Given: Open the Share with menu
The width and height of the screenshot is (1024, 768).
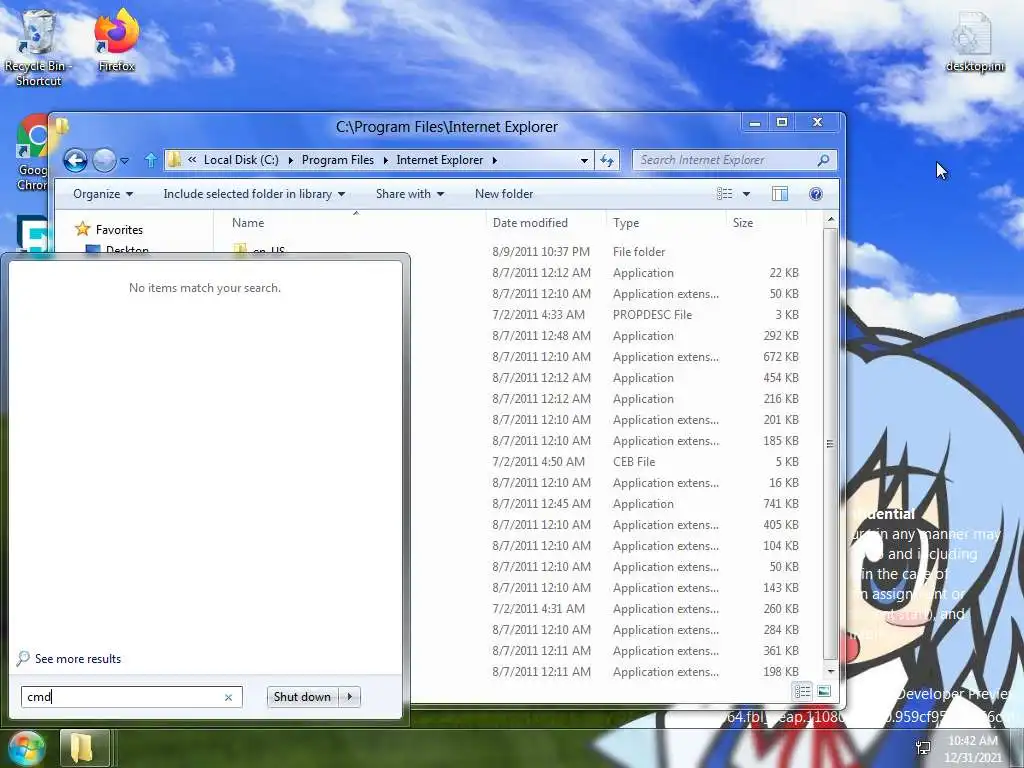Looking at the screenshot, I should pyautogui.click(x=409, y=194).
